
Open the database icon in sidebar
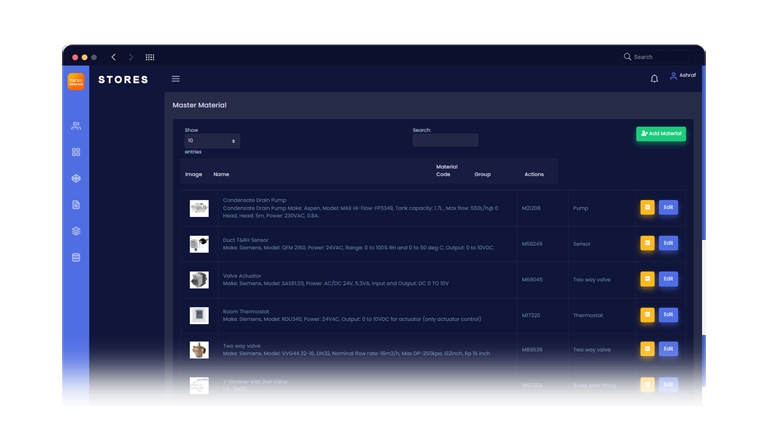76,258
